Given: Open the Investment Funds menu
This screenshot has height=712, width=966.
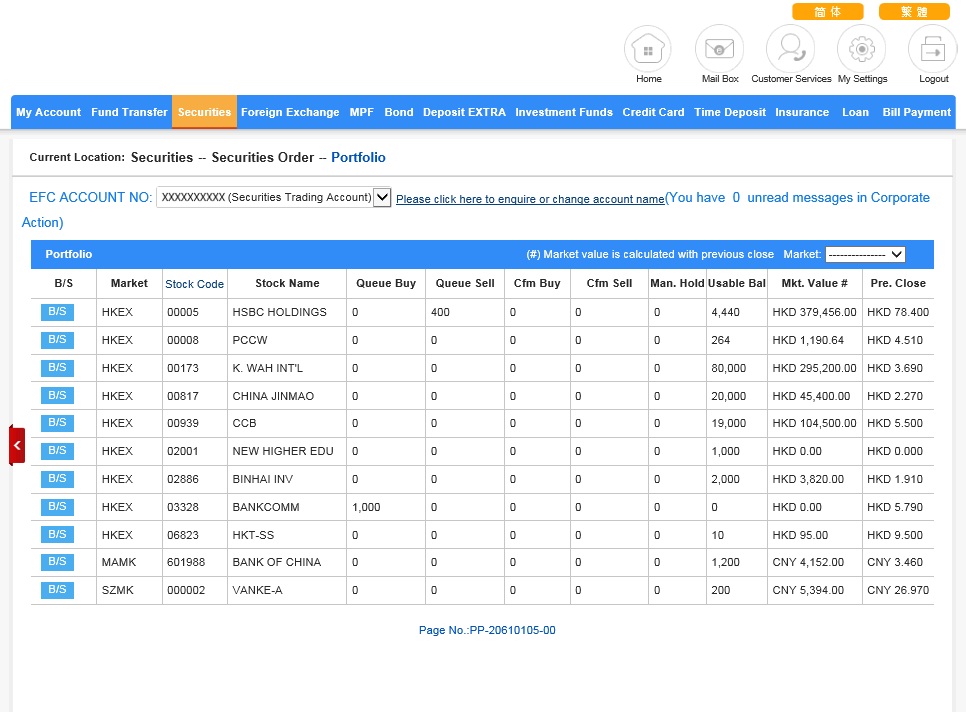Looking at the screenshot, I should point(564,113).
